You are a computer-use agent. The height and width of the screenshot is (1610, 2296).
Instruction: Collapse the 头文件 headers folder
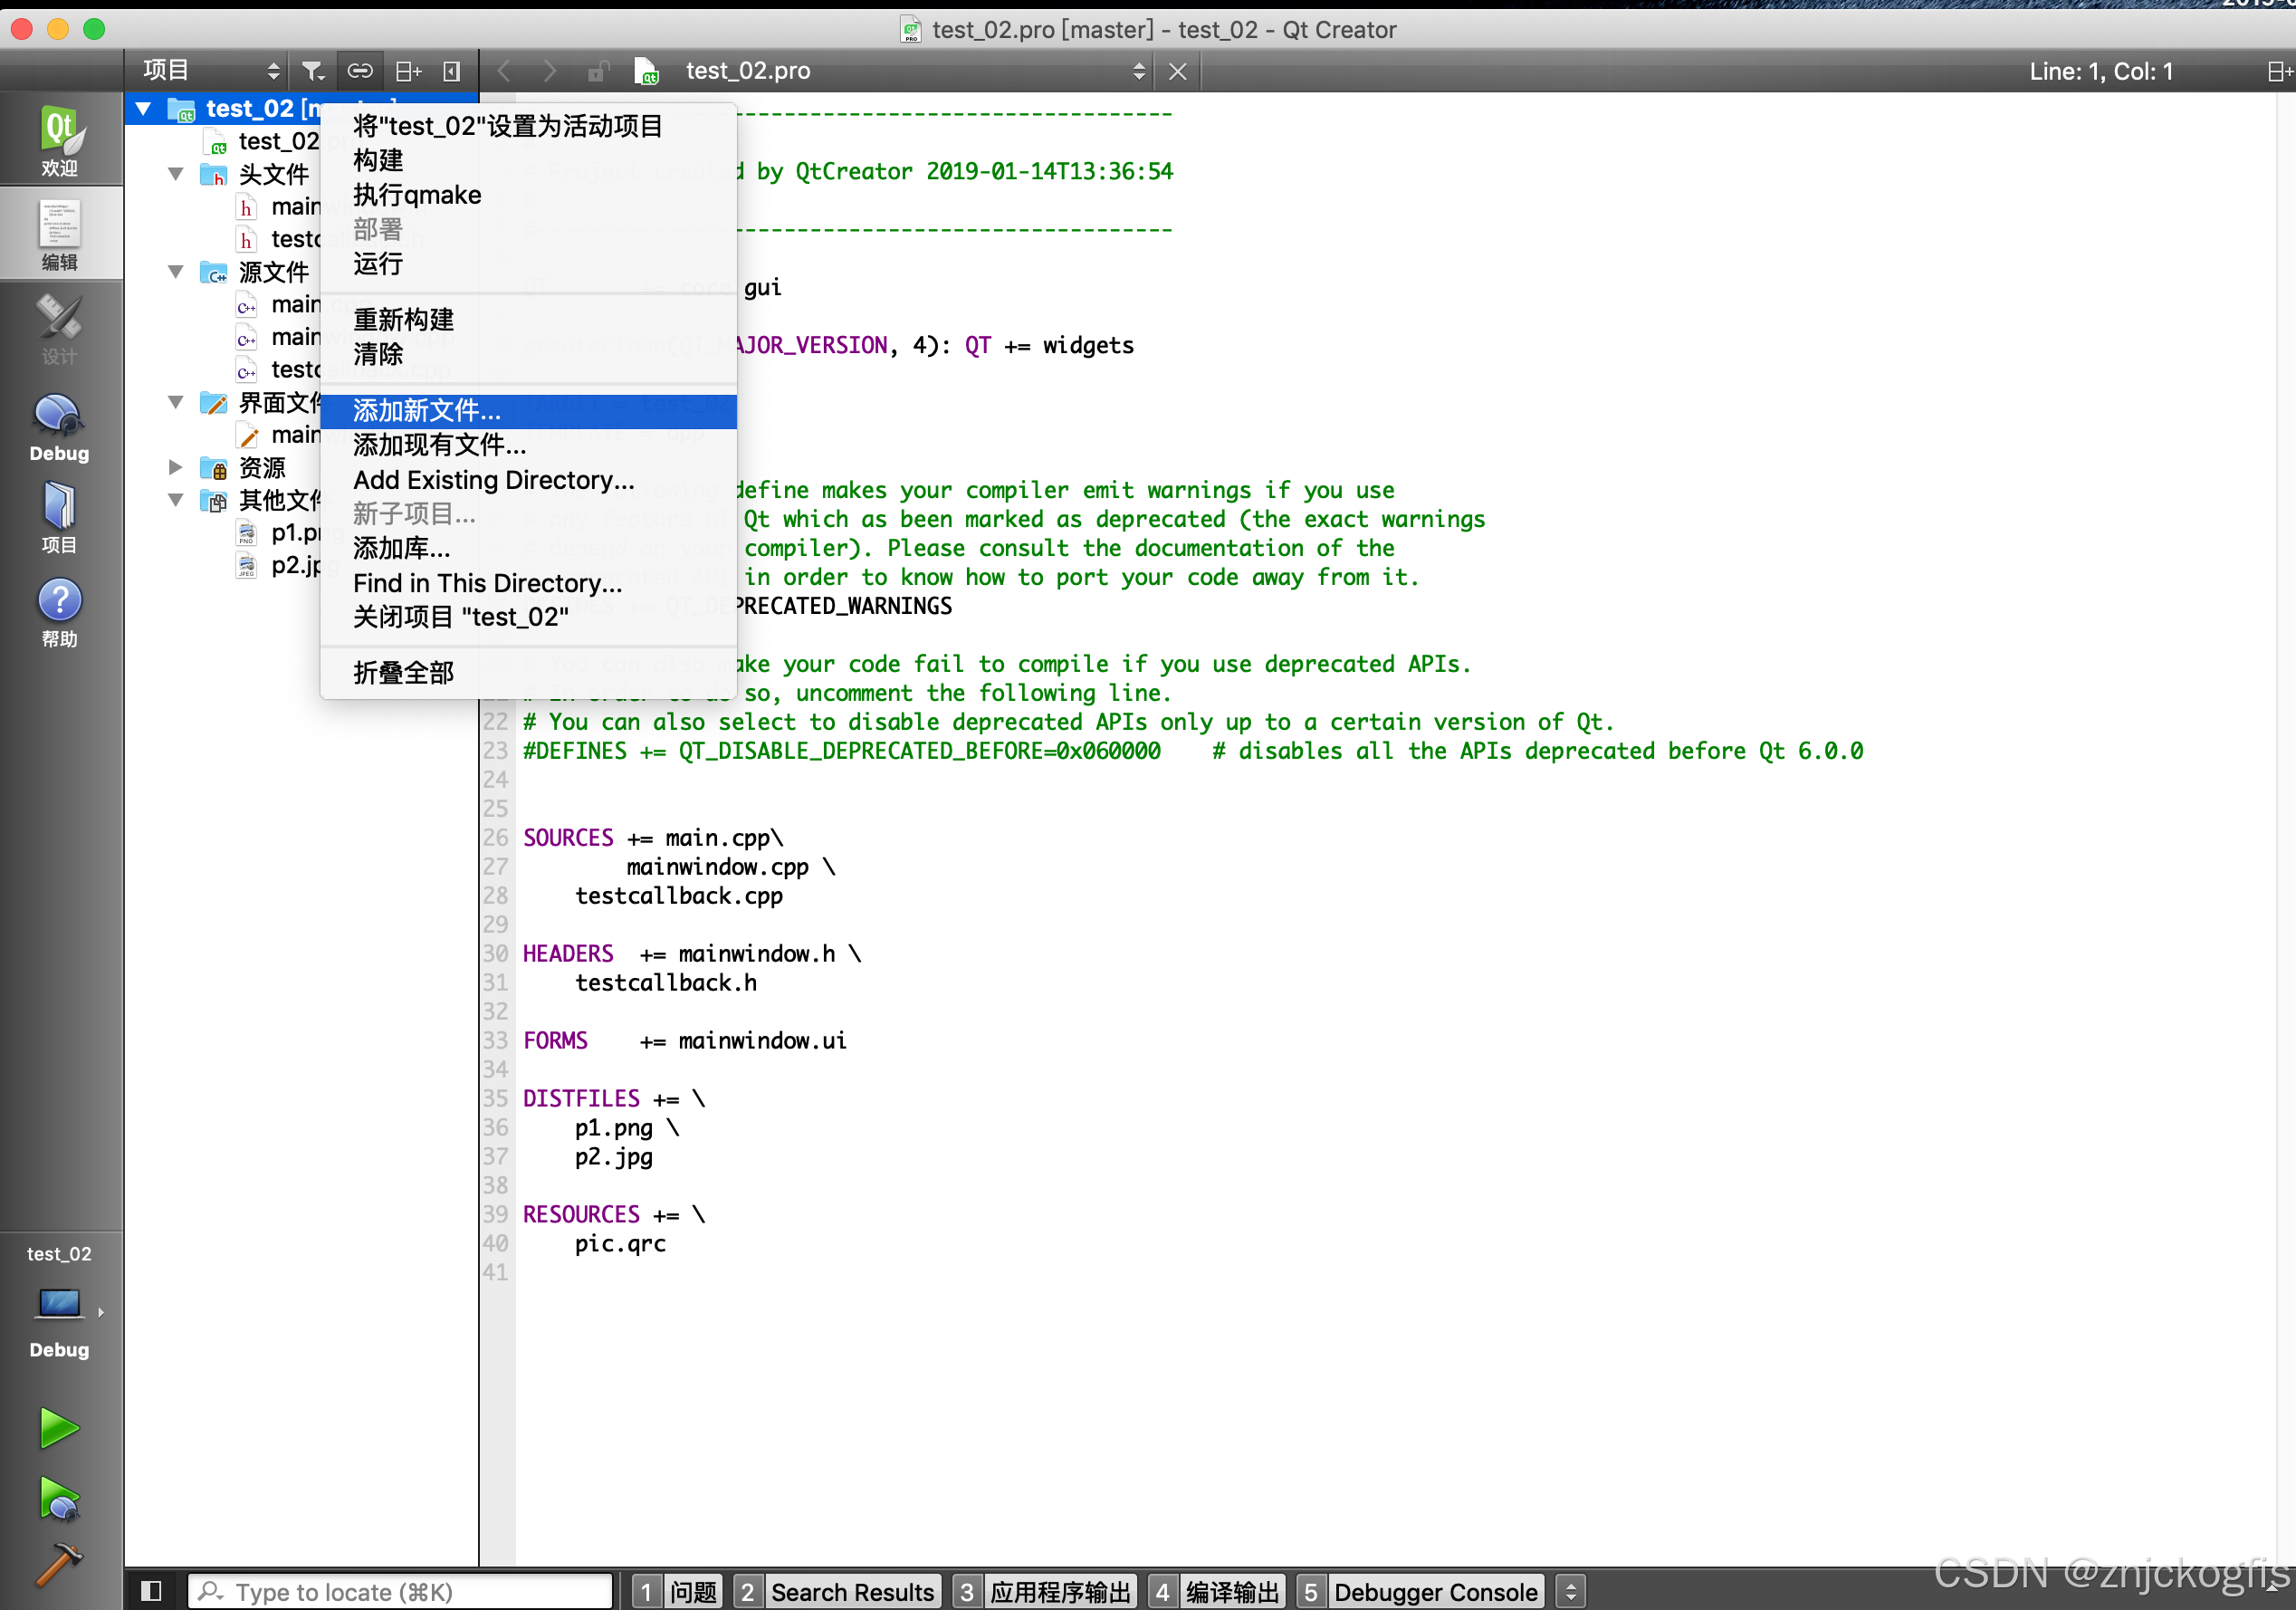point(176,174)
